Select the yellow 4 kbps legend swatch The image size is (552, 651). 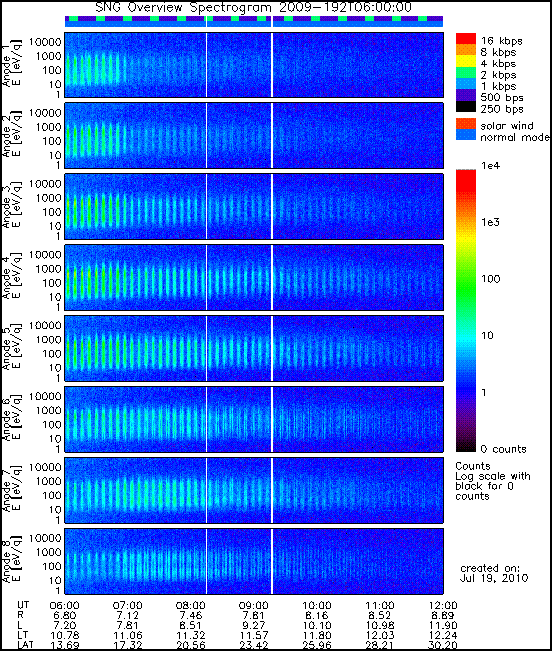(466, 61)
